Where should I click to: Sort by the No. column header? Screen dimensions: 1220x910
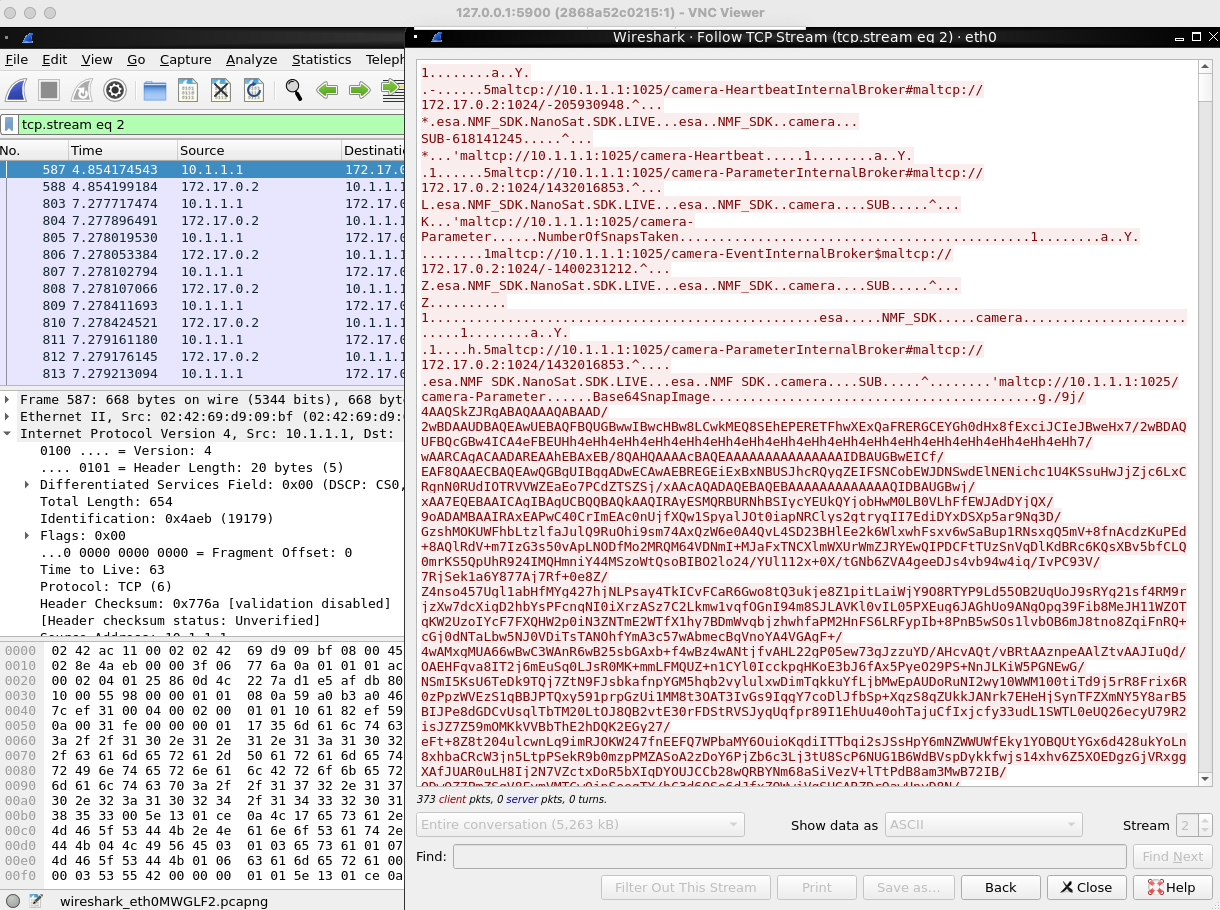pos(33,150)
